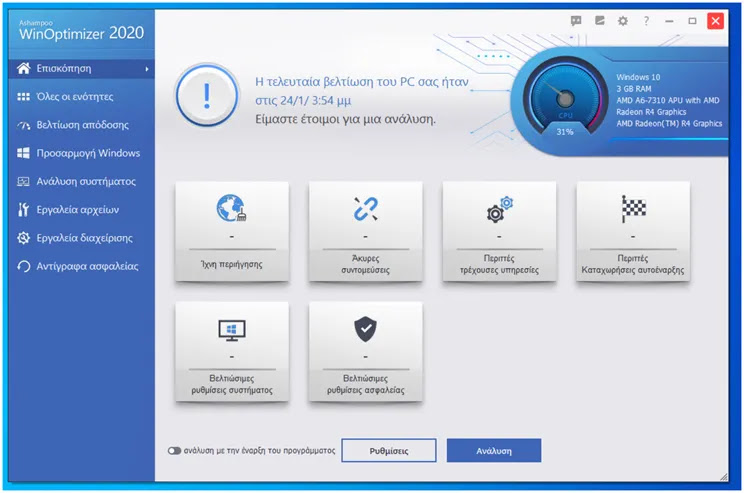Click the WinOptimizer 2020 logo
The height and width of the screenshot is (493, 744).
81,30
